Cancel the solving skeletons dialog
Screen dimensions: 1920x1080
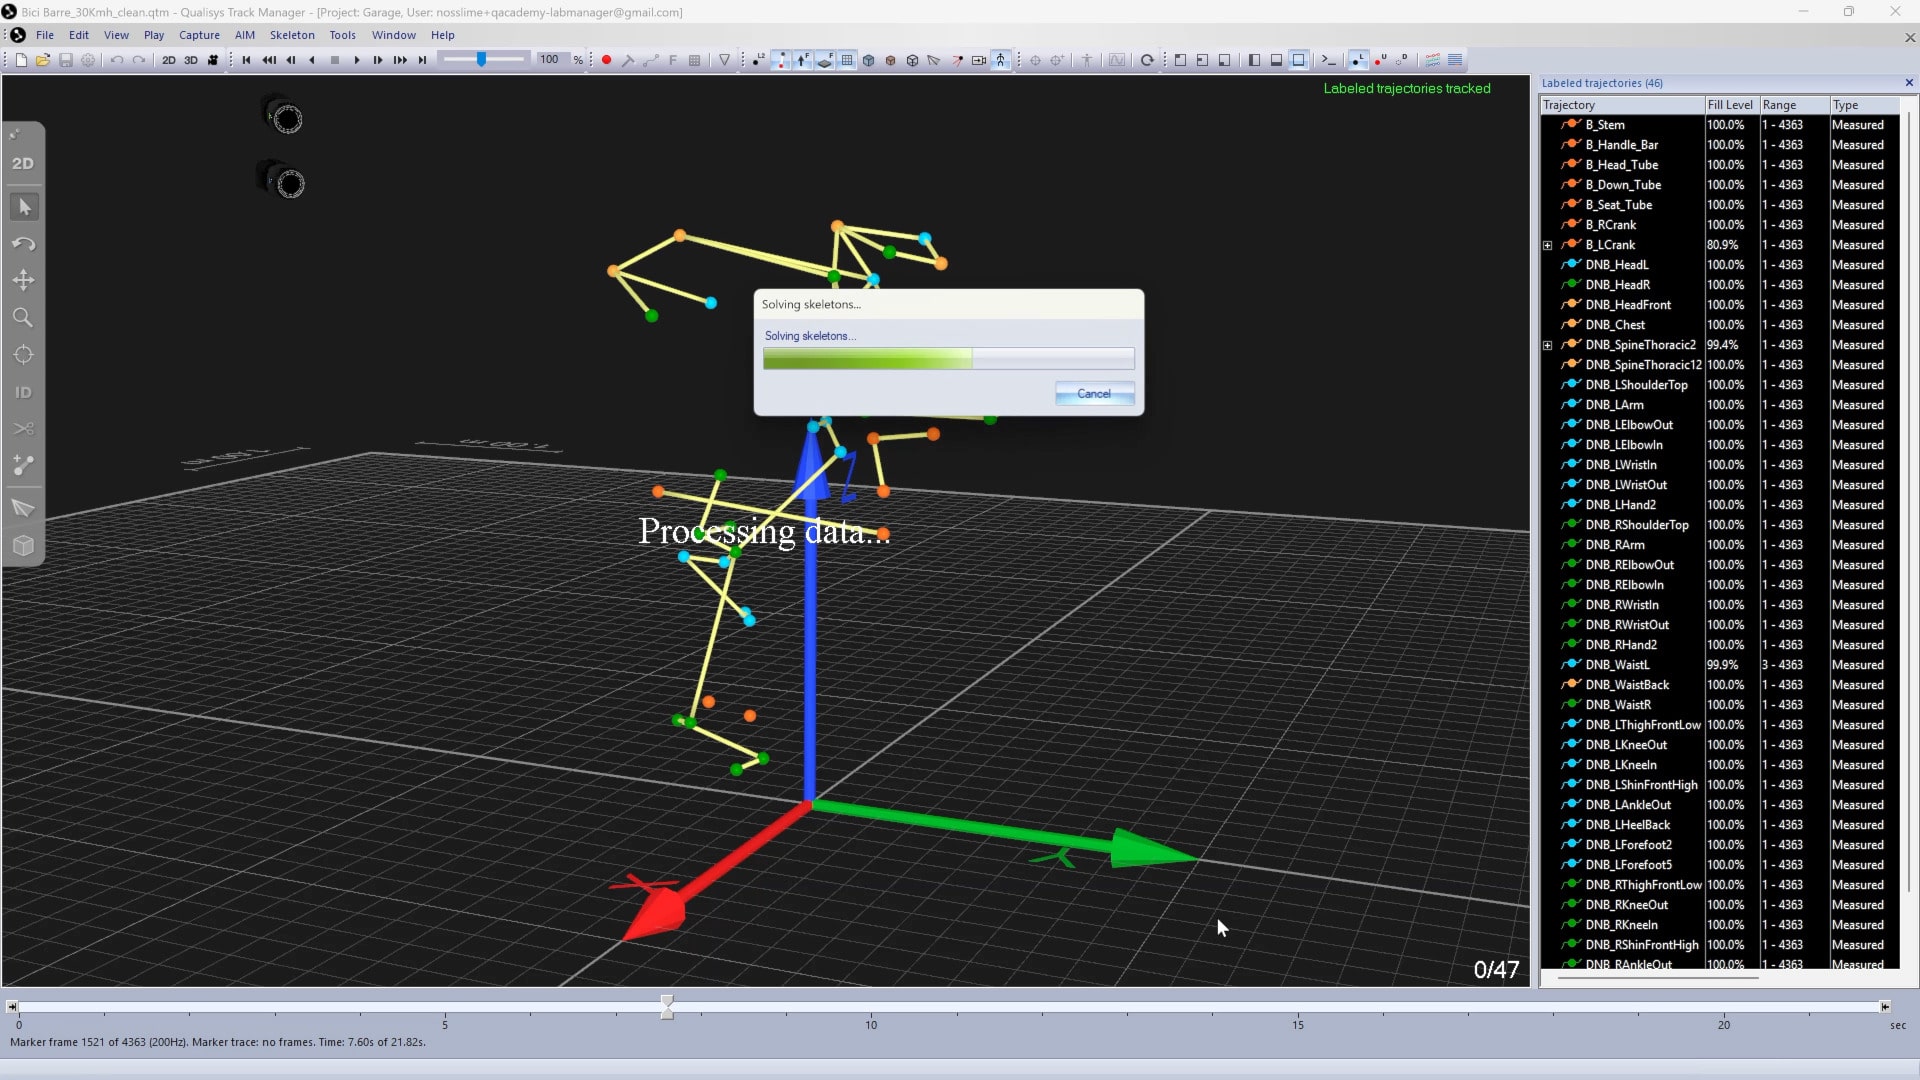(1094, 393)
